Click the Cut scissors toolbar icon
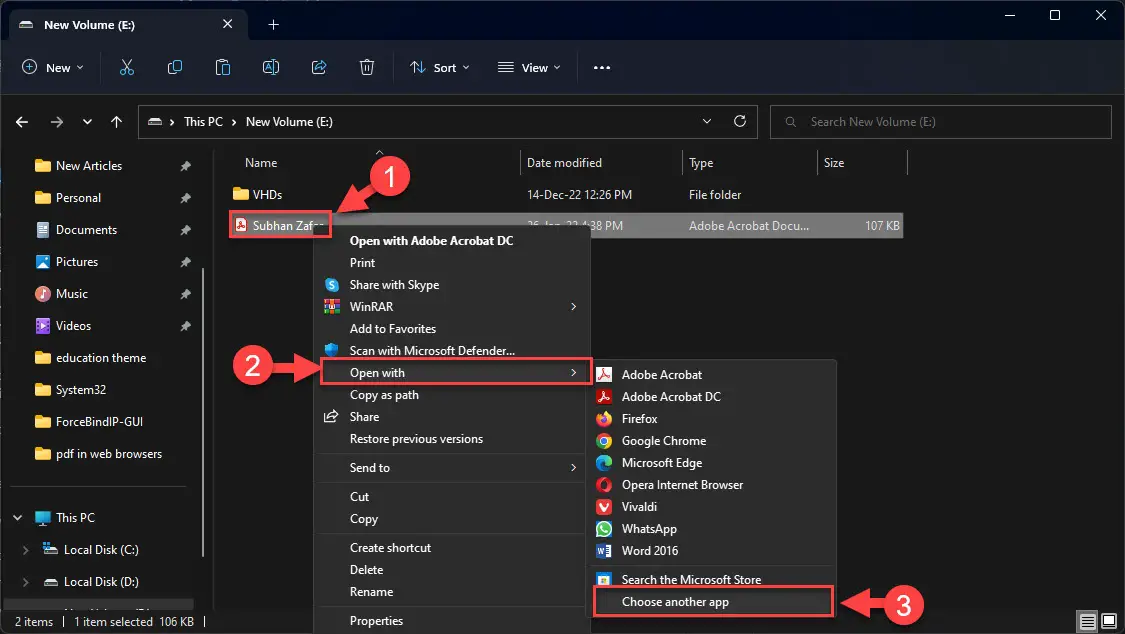This screenshot has width=1125, height=634. pyautogui.click(x=127, y=67)
